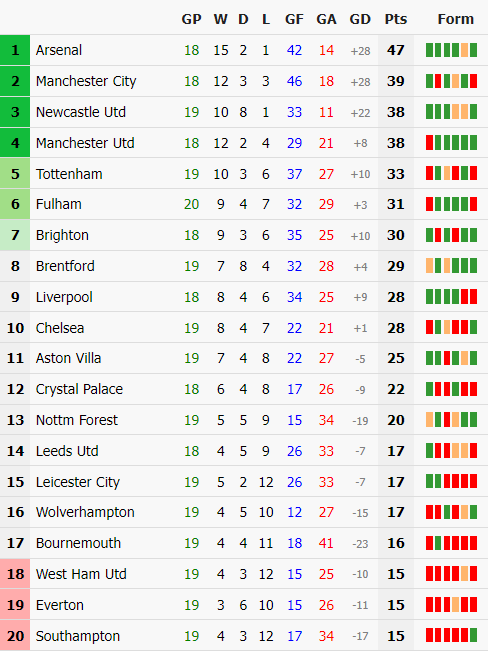Click Southampton's green win form bar
The image size is (488, 651).
coord(473,635)
